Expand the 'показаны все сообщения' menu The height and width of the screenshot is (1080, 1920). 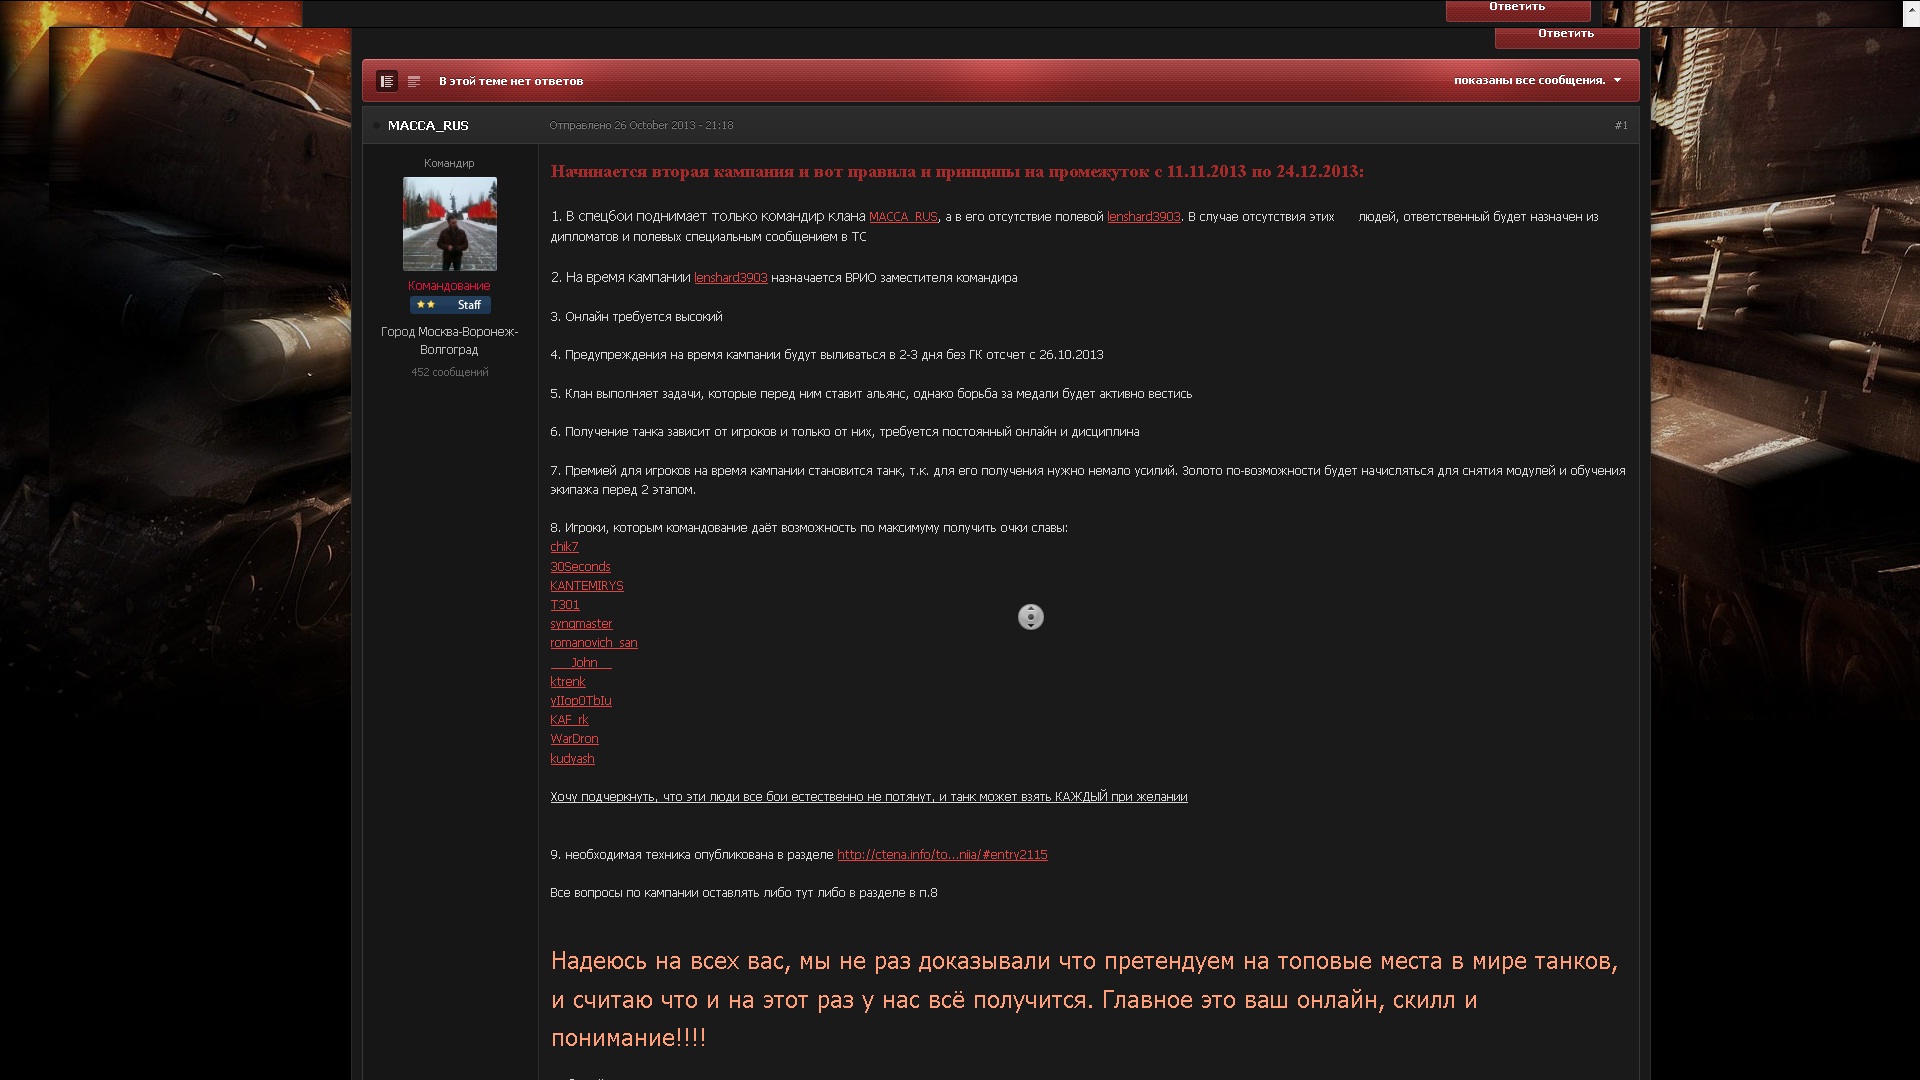coord(1529,80)
